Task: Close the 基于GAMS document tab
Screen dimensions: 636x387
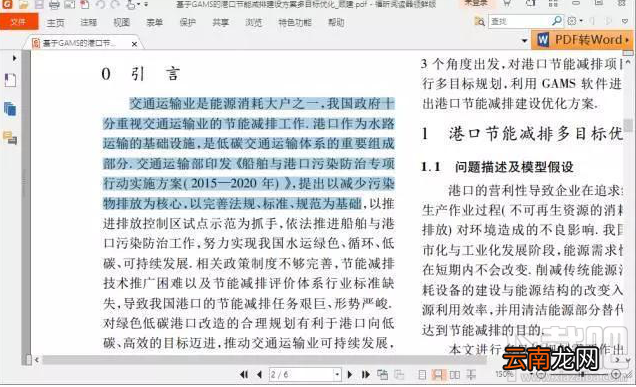Action: [134, 44]
